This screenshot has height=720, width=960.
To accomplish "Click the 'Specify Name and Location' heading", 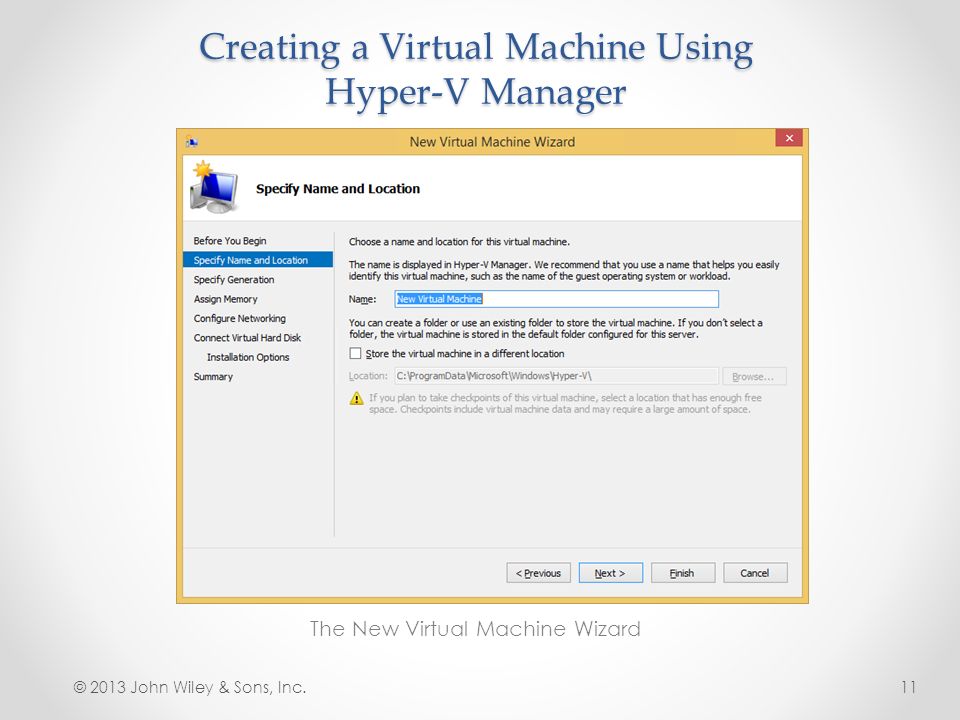I will 338,189.
